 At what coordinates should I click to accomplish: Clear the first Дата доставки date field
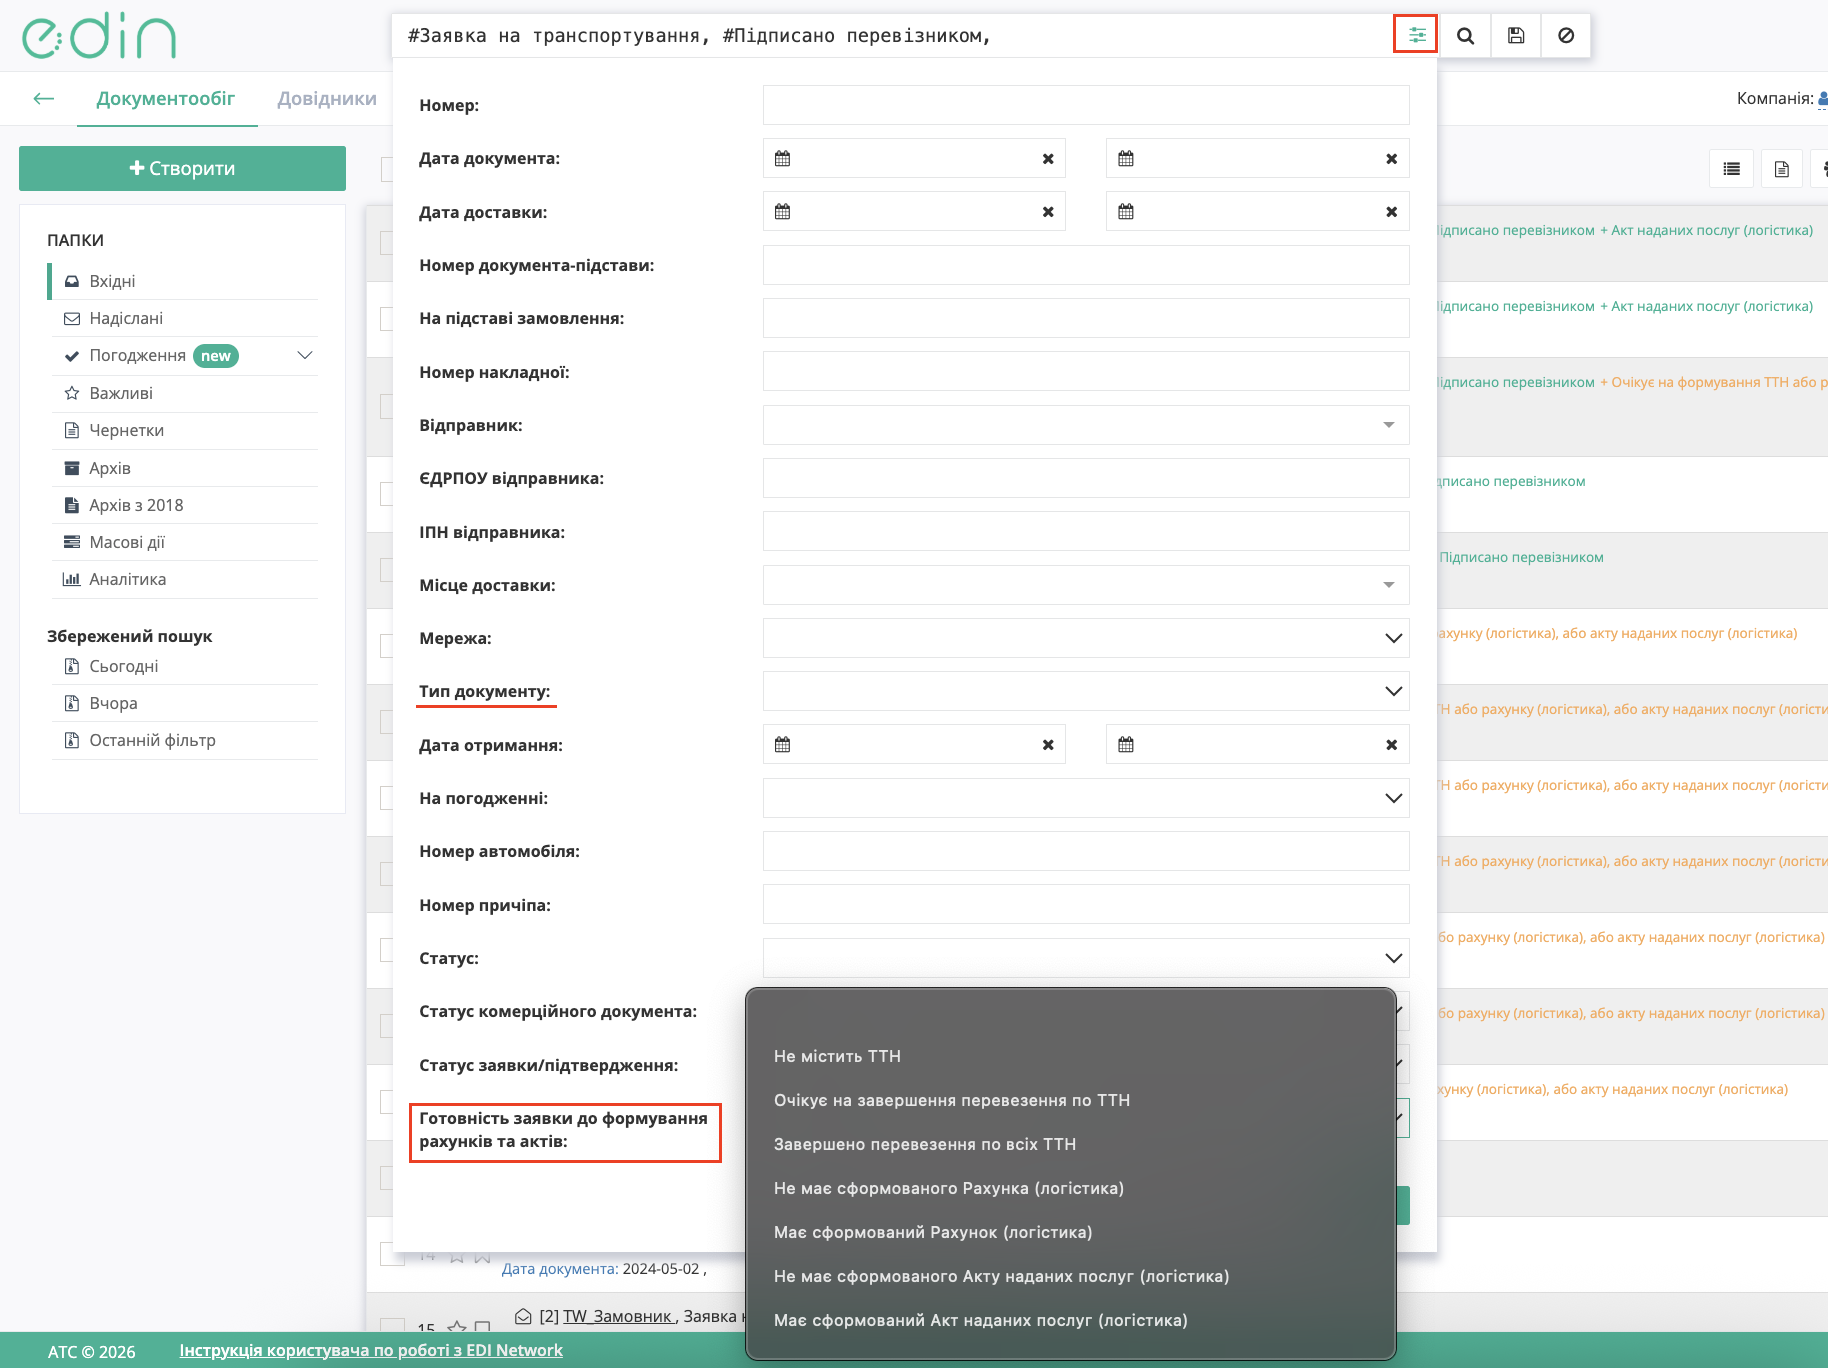coord(1048,212)
